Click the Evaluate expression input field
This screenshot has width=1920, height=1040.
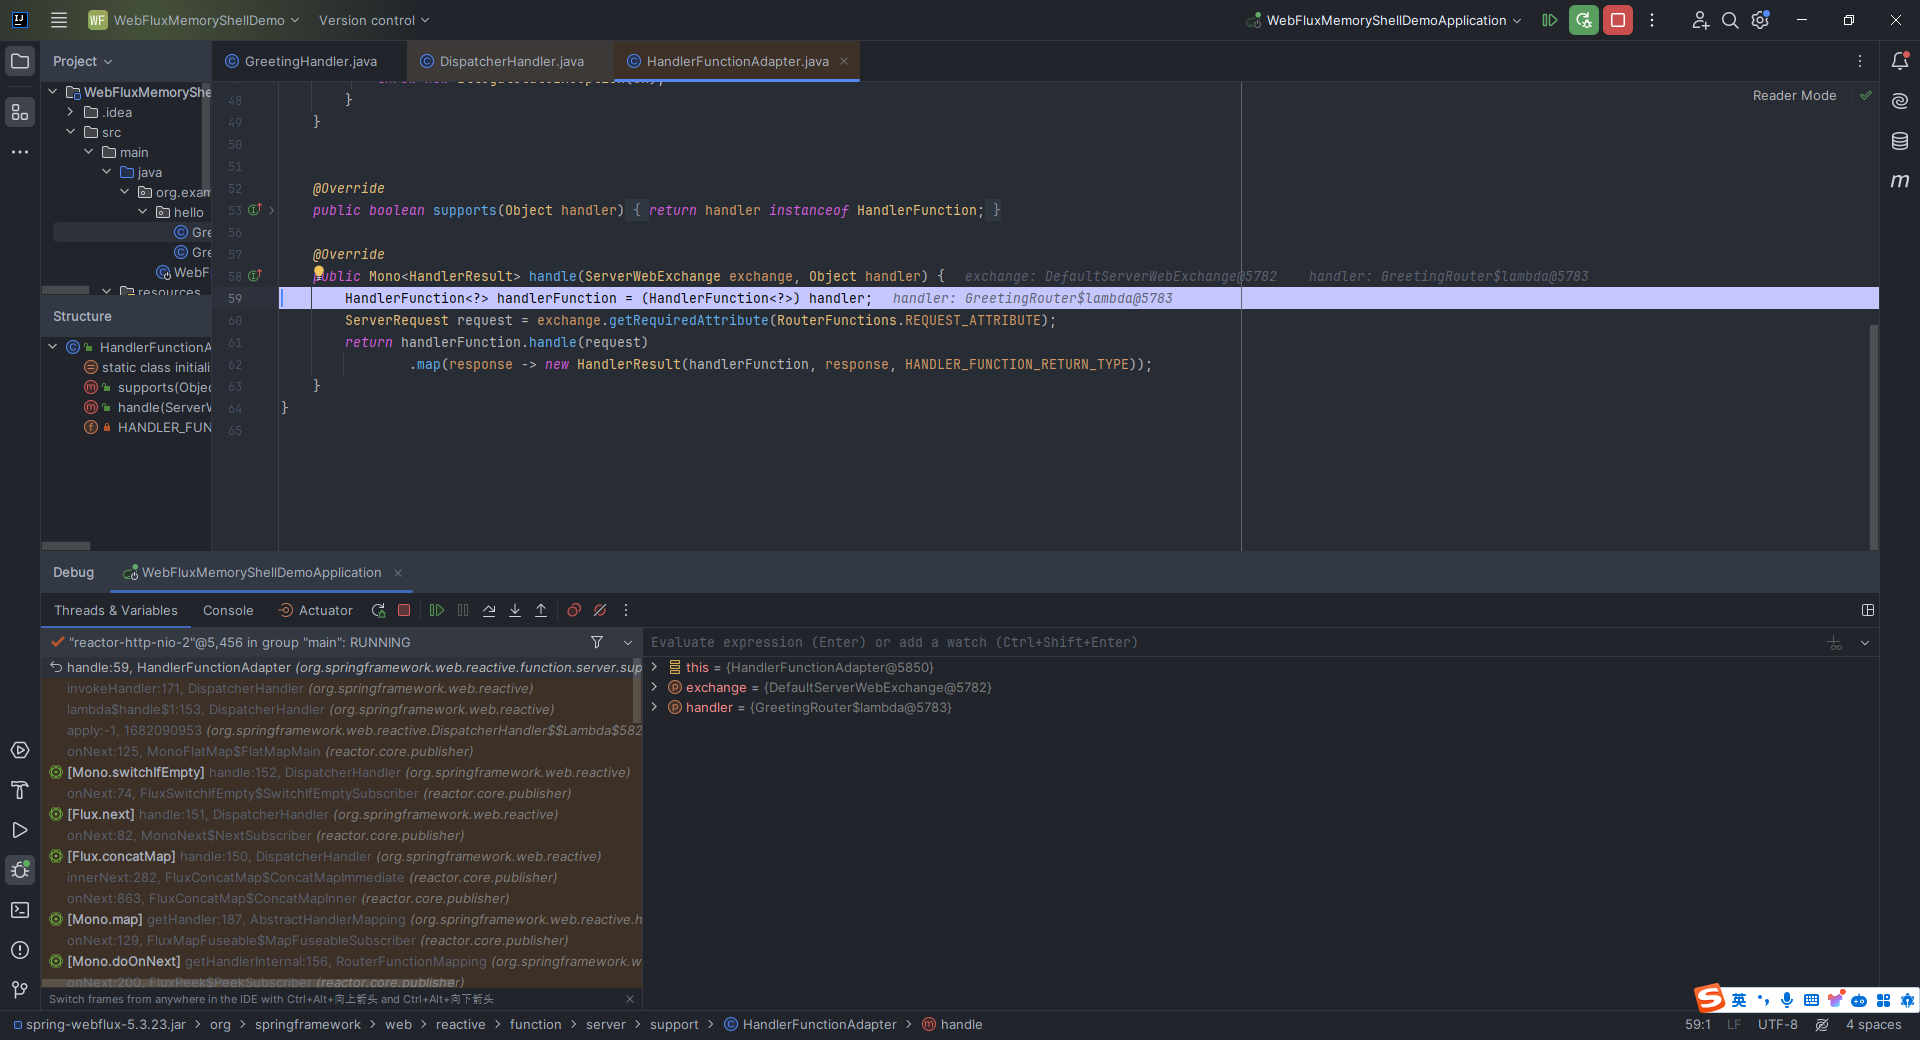tap(1235, 642)
